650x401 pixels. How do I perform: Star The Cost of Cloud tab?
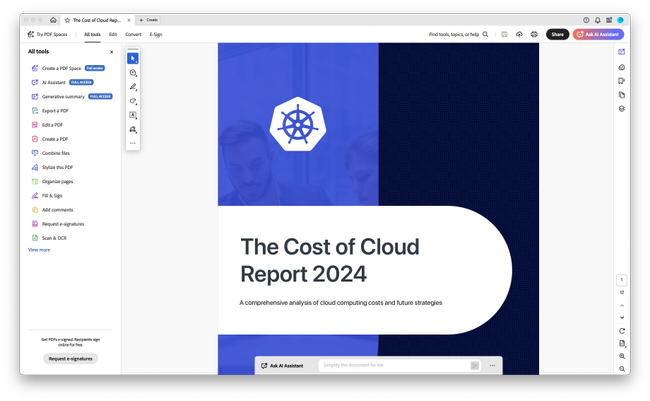[67, 20]
